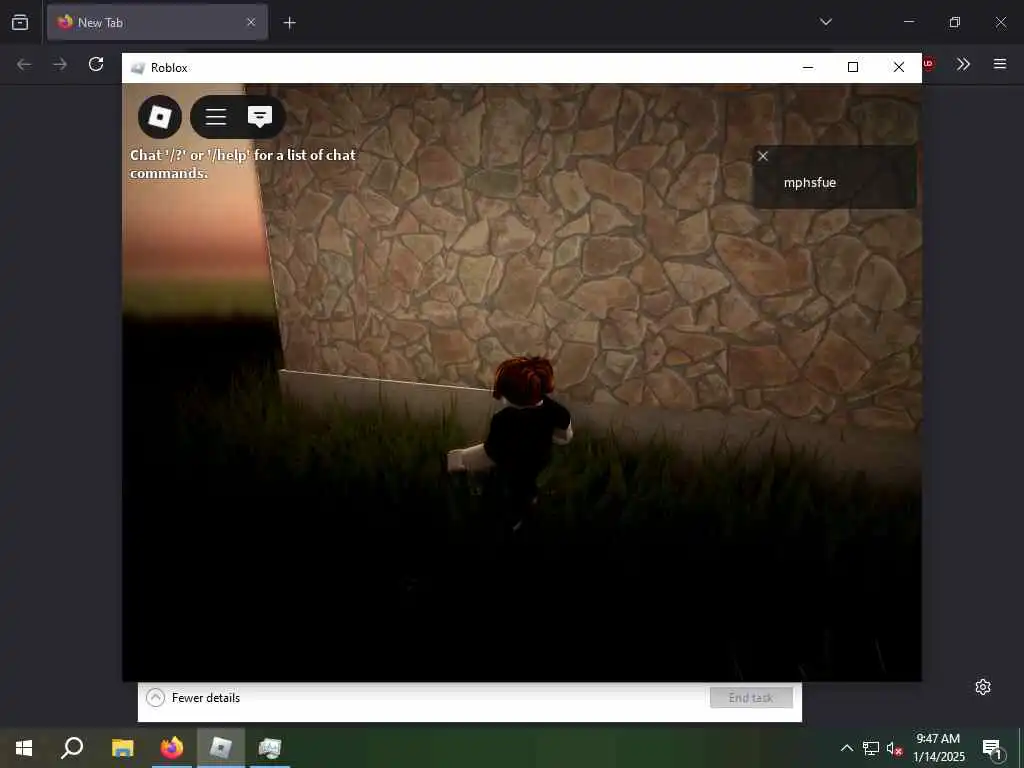Viewport: 1024px width, 768px height.
Task: Open Windows taskbar search
Action: (x=72, y=748)
